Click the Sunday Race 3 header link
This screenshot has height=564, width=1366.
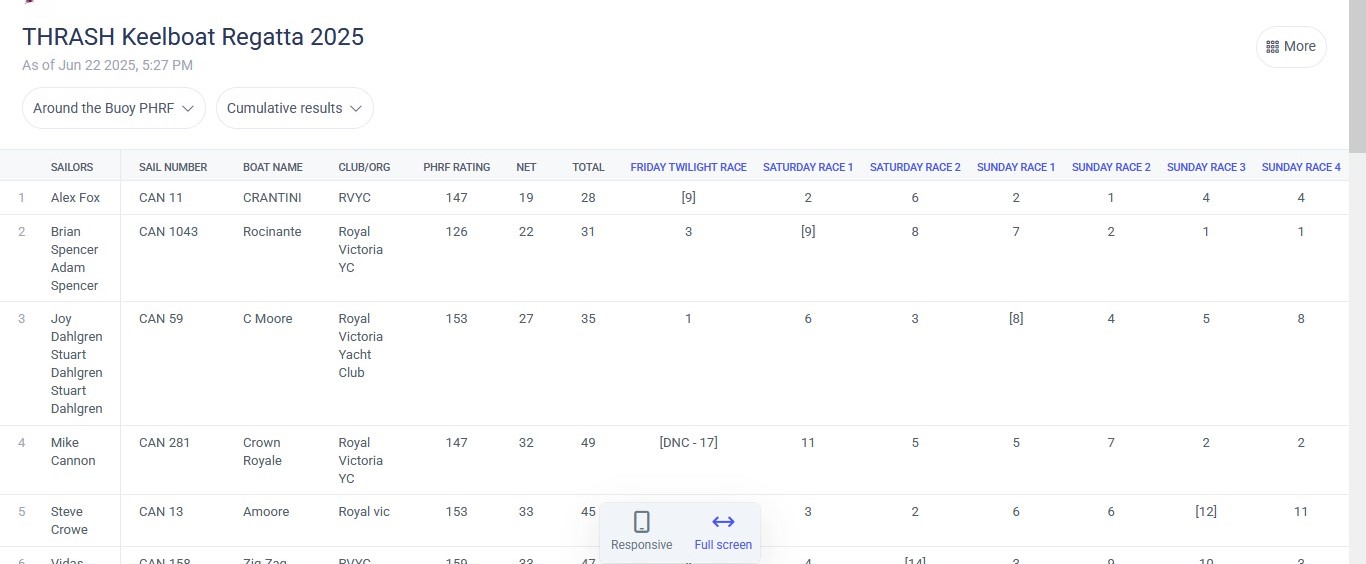pyautogui.click(x=1206, y=167)
